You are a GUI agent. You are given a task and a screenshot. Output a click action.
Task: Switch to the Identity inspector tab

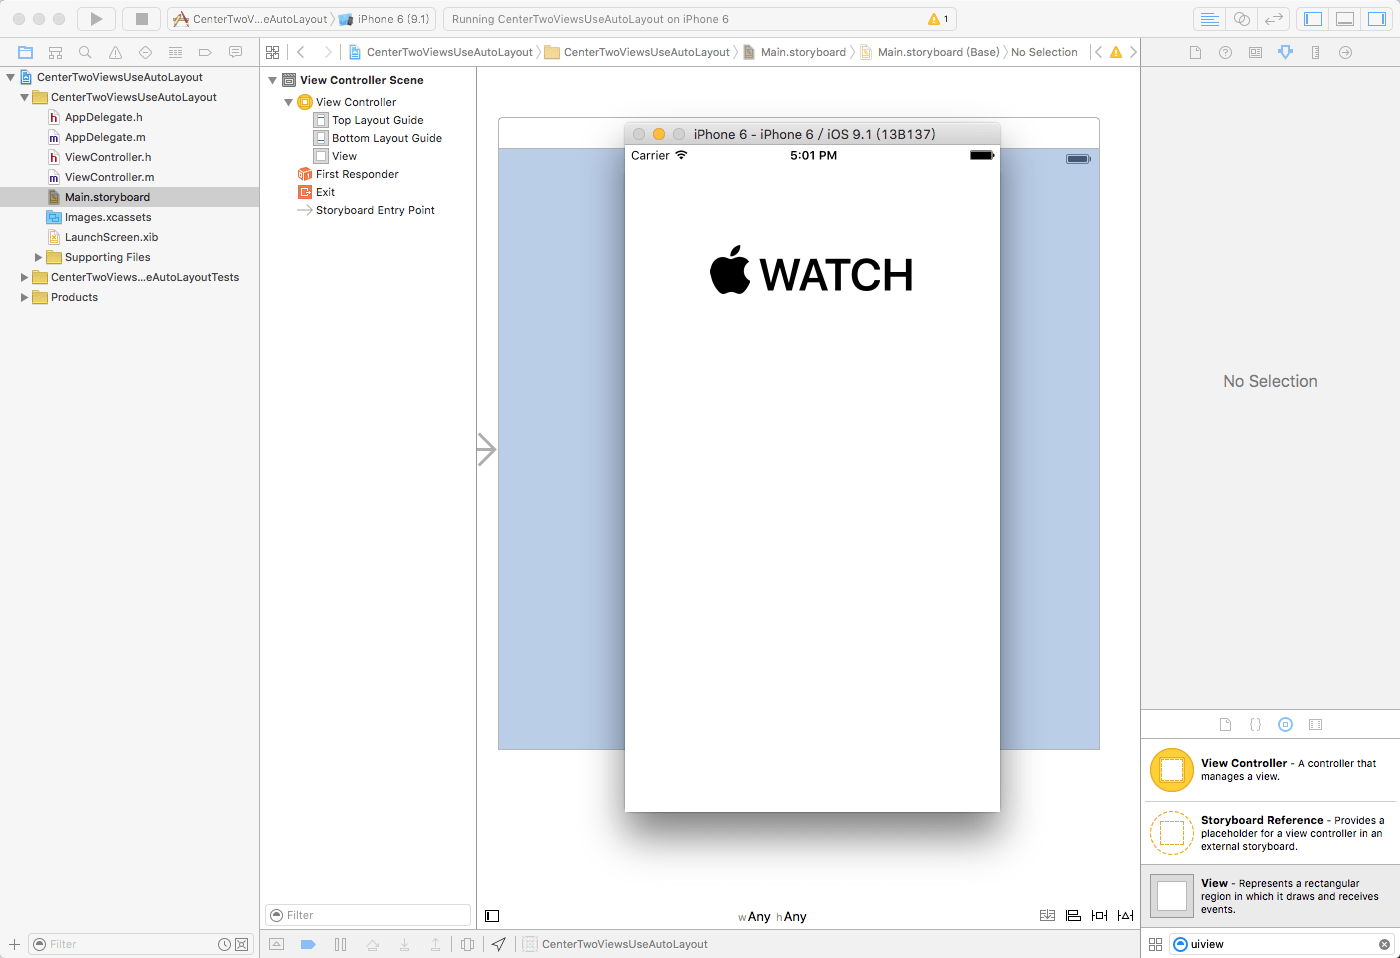(x=1255, y=52)
